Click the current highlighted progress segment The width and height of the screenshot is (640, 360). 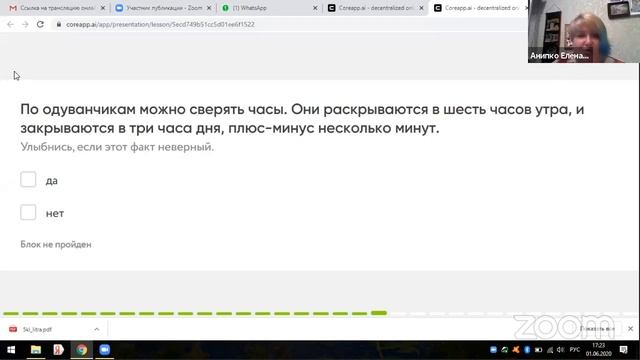(379, 313)
